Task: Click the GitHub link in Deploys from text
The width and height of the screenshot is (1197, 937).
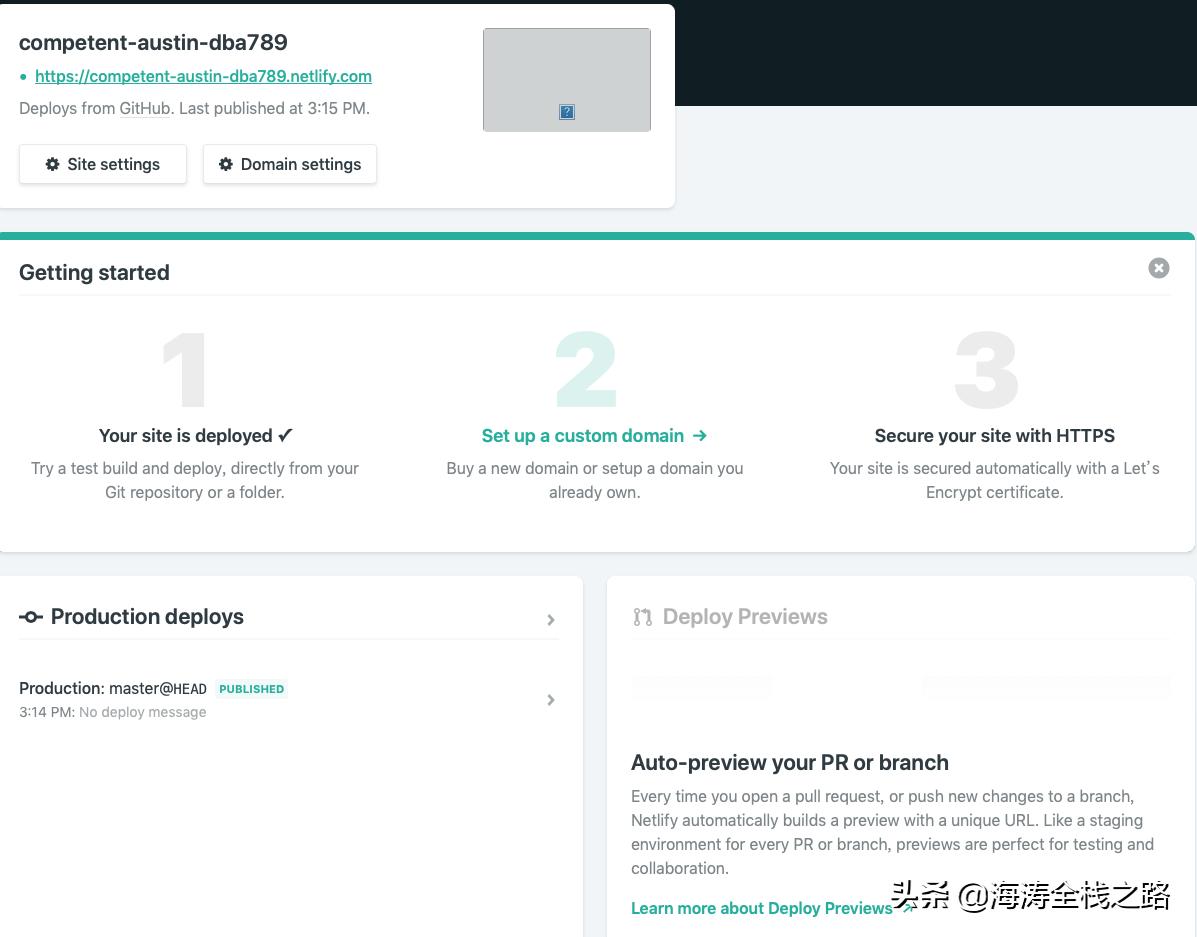Action: (144, 108)
